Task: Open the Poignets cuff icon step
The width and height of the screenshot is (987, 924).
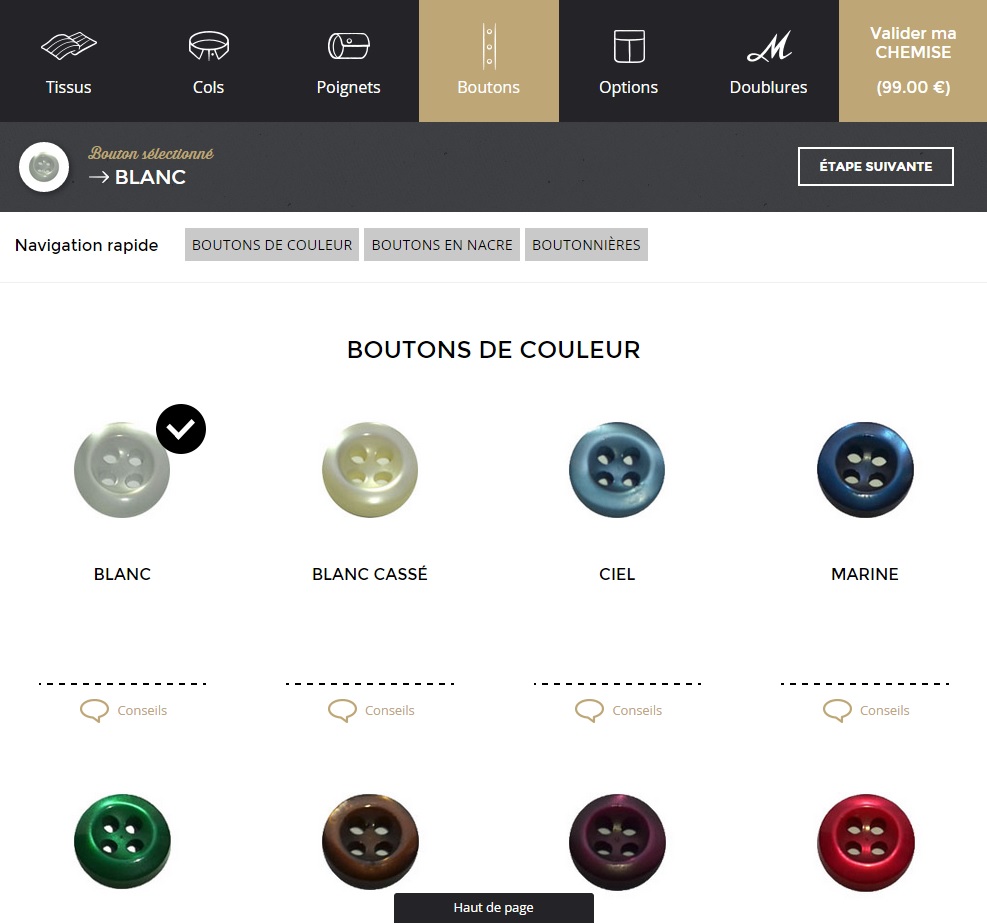Action: tap(349, 46)
